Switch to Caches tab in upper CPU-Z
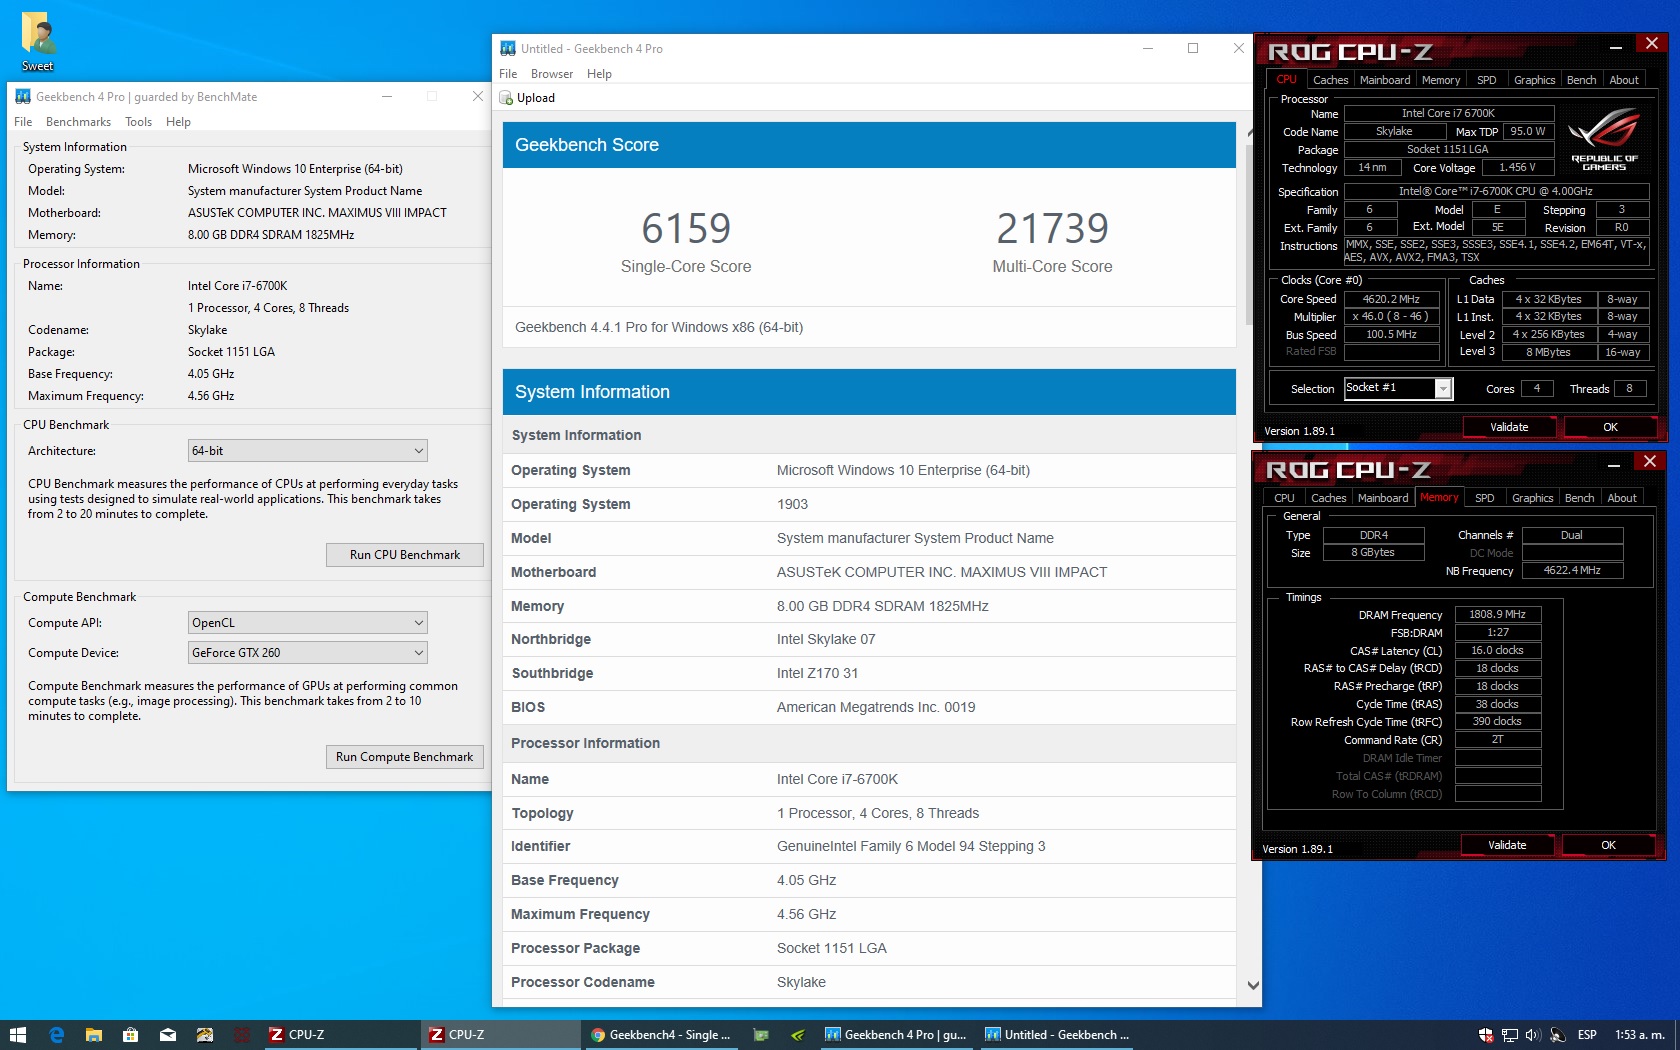1680x1050 pixels. [1330, 80]
